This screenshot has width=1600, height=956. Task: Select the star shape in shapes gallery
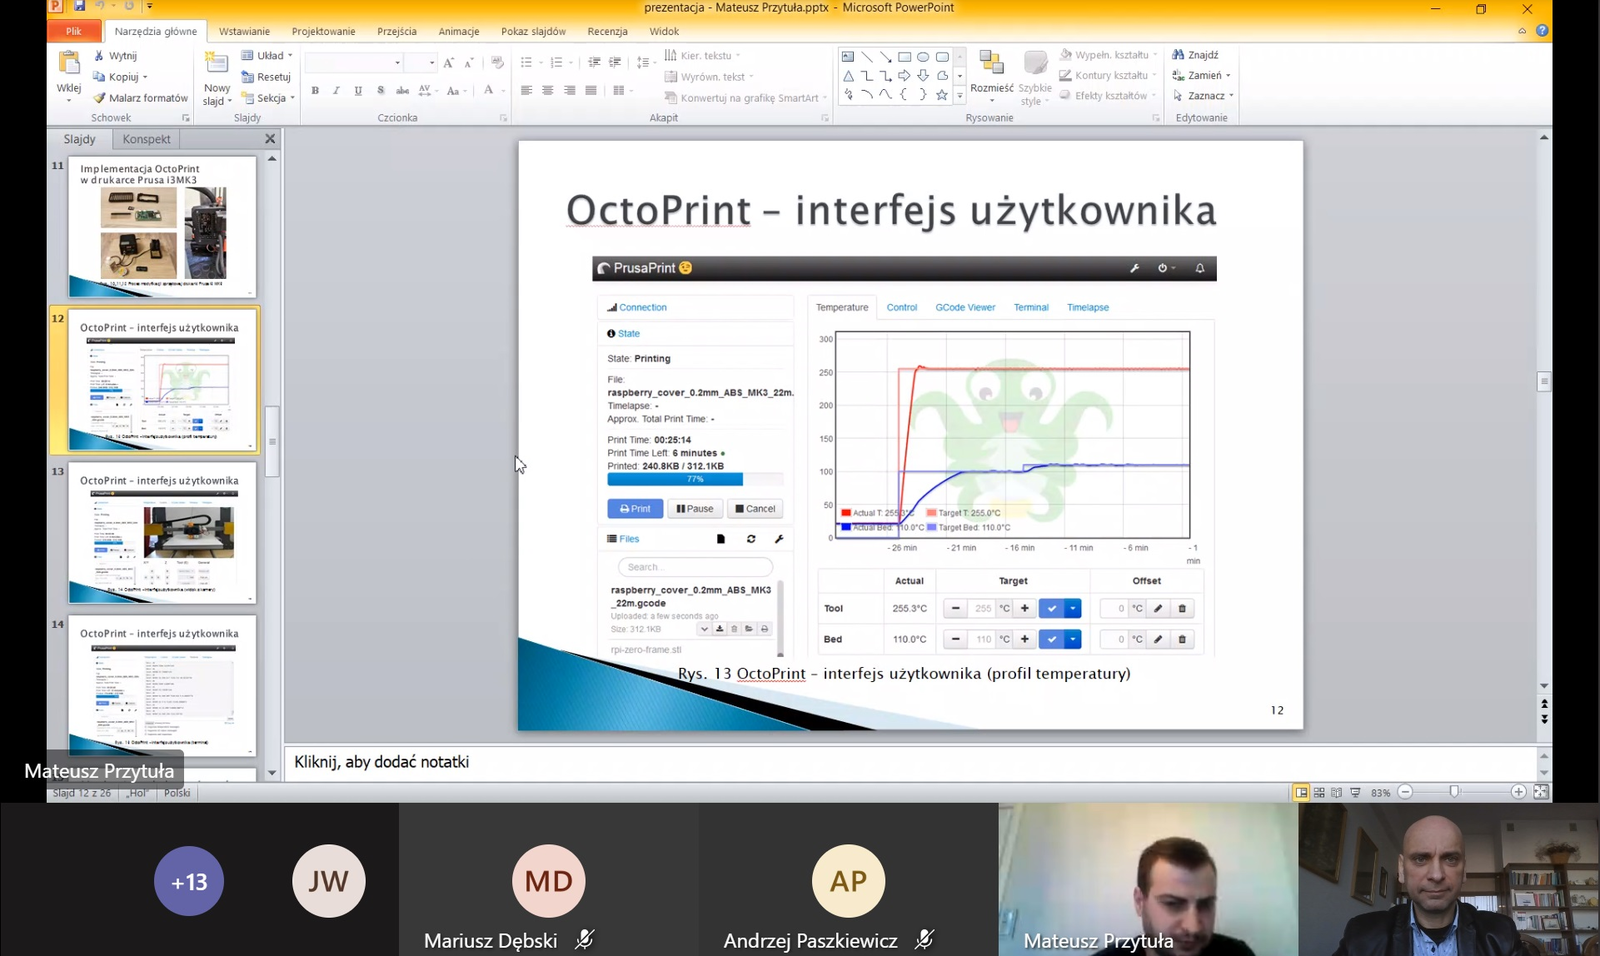point(941,95)
